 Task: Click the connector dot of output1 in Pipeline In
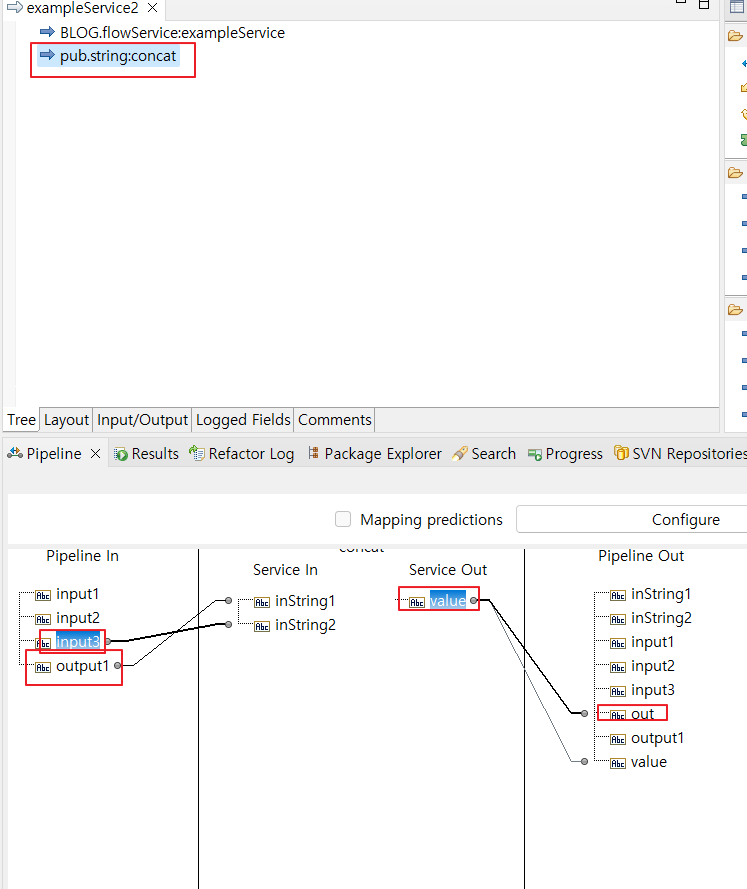117,666
